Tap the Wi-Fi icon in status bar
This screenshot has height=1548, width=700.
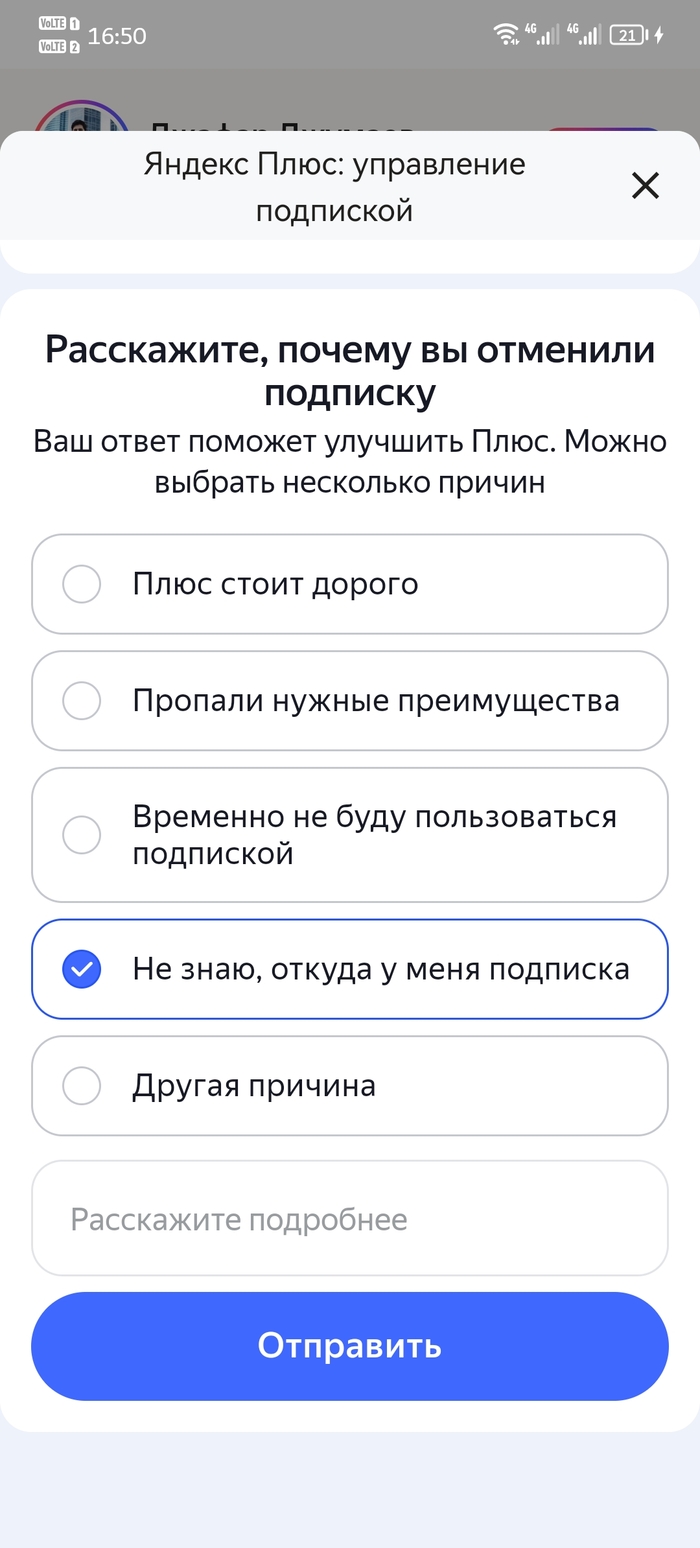pos(507,35)
